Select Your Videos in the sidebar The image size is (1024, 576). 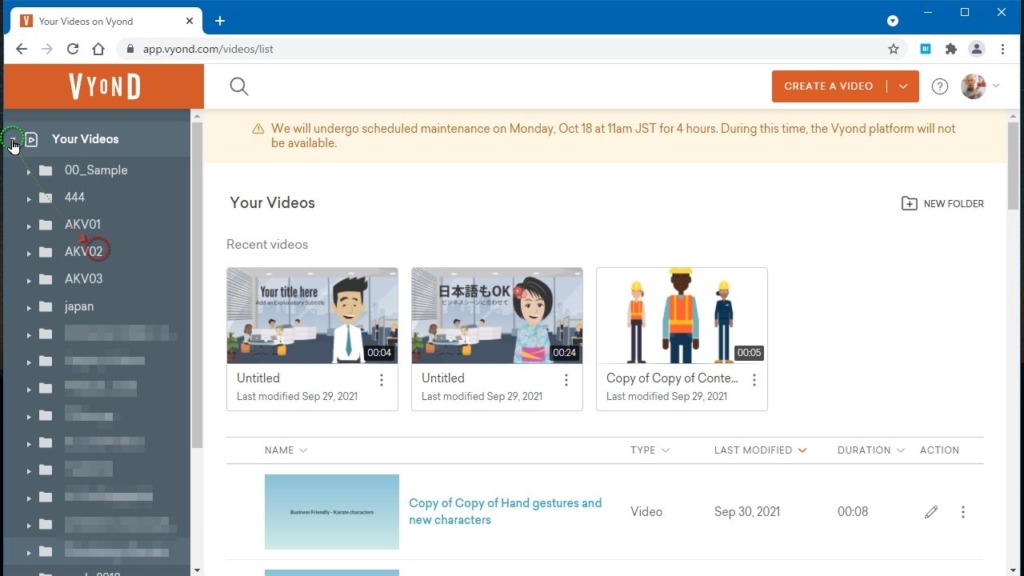85,139
